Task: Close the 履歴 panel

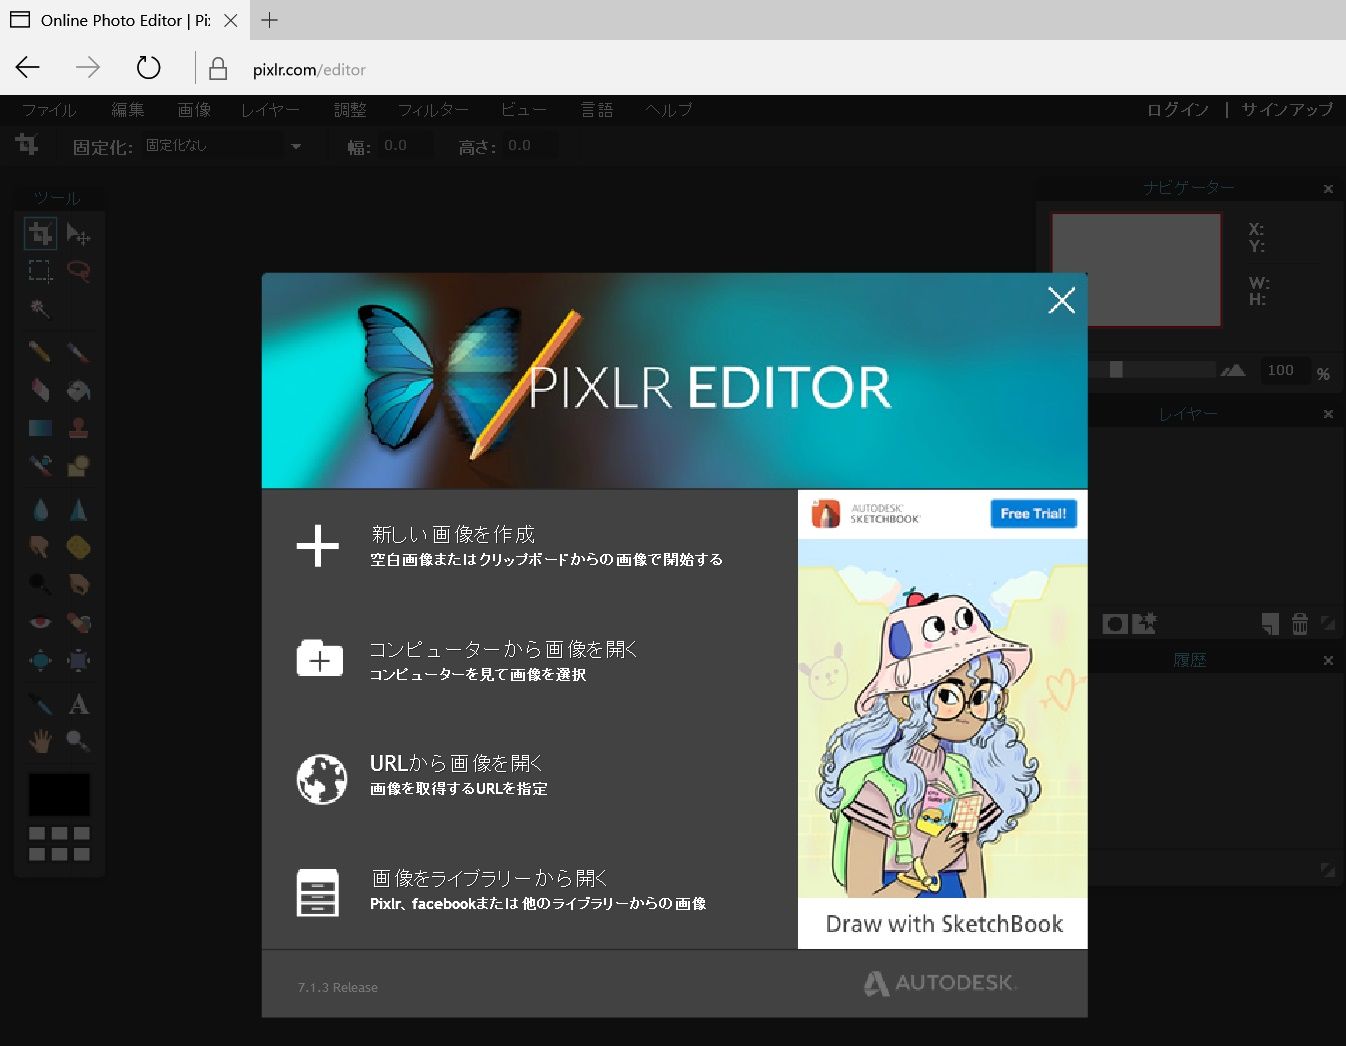Action: tap(1328, 661)
